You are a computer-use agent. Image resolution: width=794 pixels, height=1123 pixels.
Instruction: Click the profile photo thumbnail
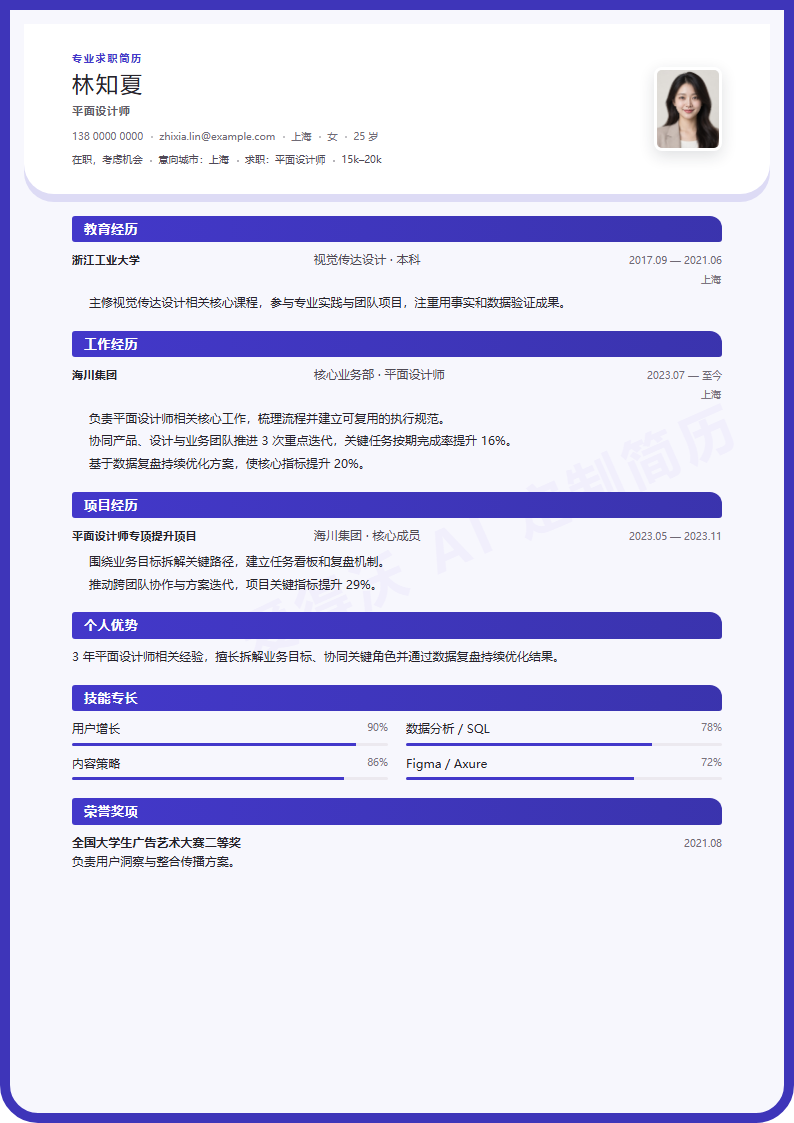[x=687, y=109]
